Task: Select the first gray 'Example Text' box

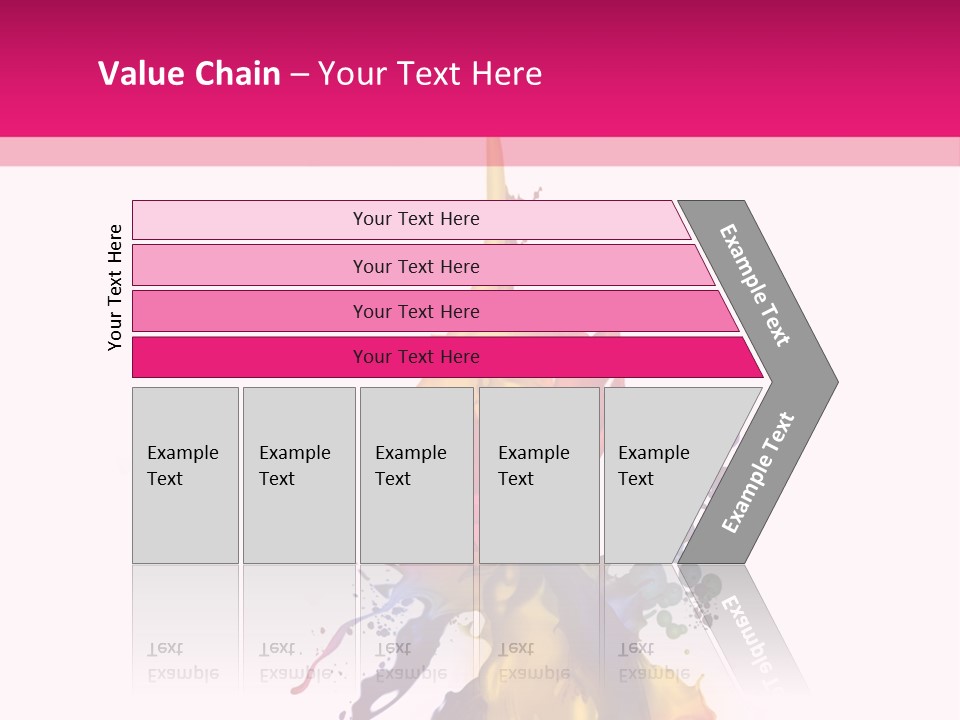Action: [185, 475]
